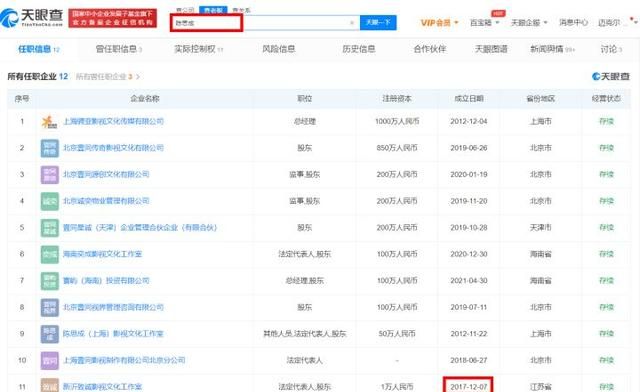Click the 50万人民币 capital cell
The height and width of the screenshot is (392, 640).
(x=397, y=334)
